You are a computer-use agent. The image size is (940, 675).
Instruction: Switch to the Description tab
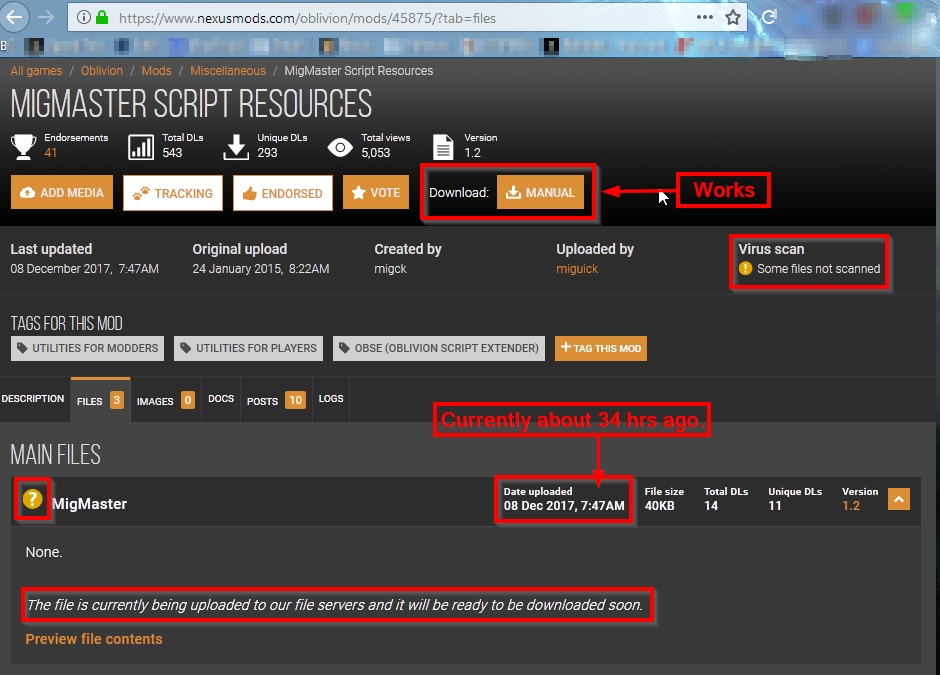pyautogui.click(x=33, y=399)
